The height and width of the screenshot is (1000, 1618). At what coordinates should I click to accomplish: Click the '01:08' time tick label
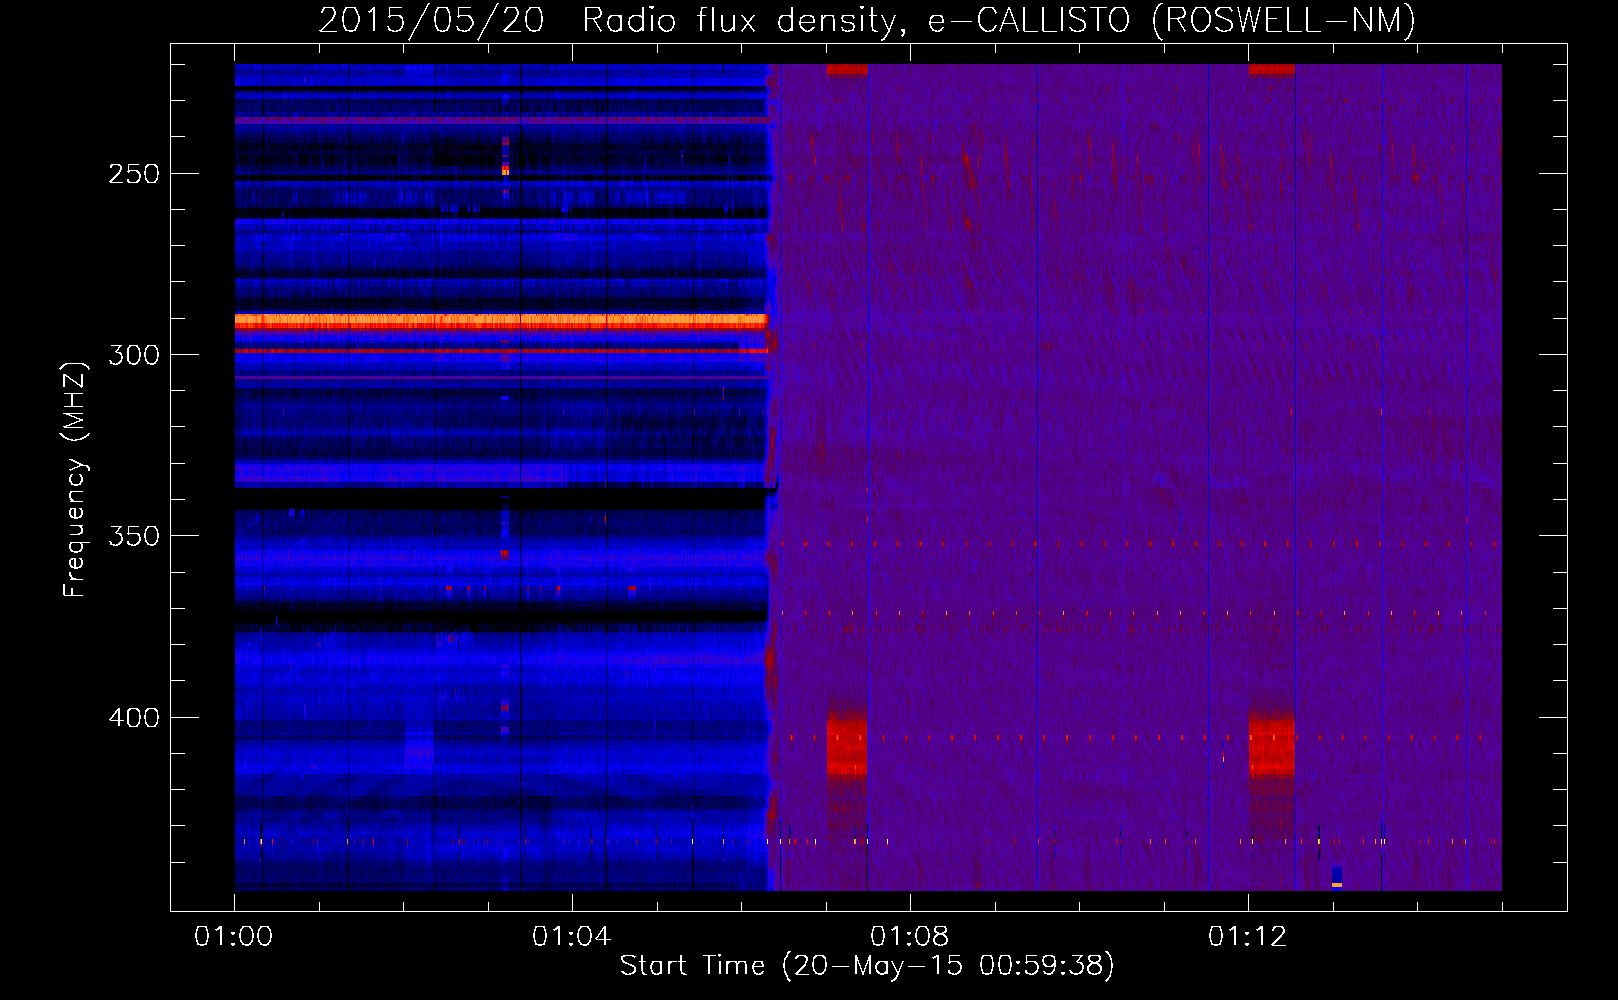tap(909, 937)
